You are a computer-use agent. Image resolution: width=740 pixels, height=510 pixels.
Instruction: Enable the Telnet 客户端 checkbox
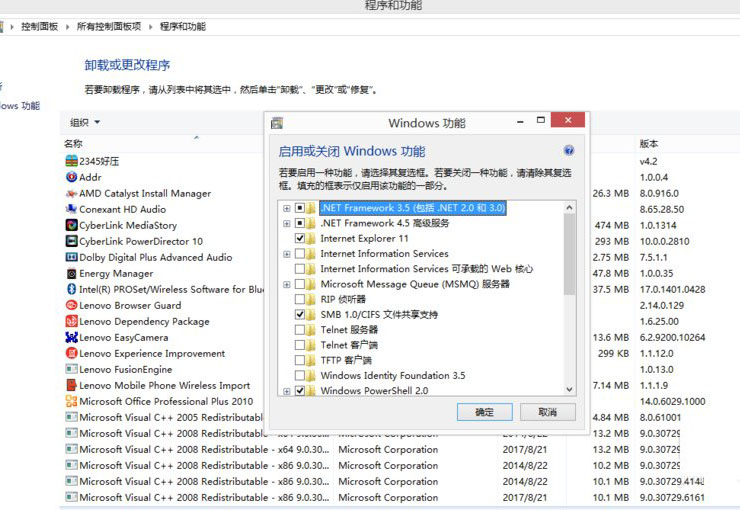click(x=300, y=345)
